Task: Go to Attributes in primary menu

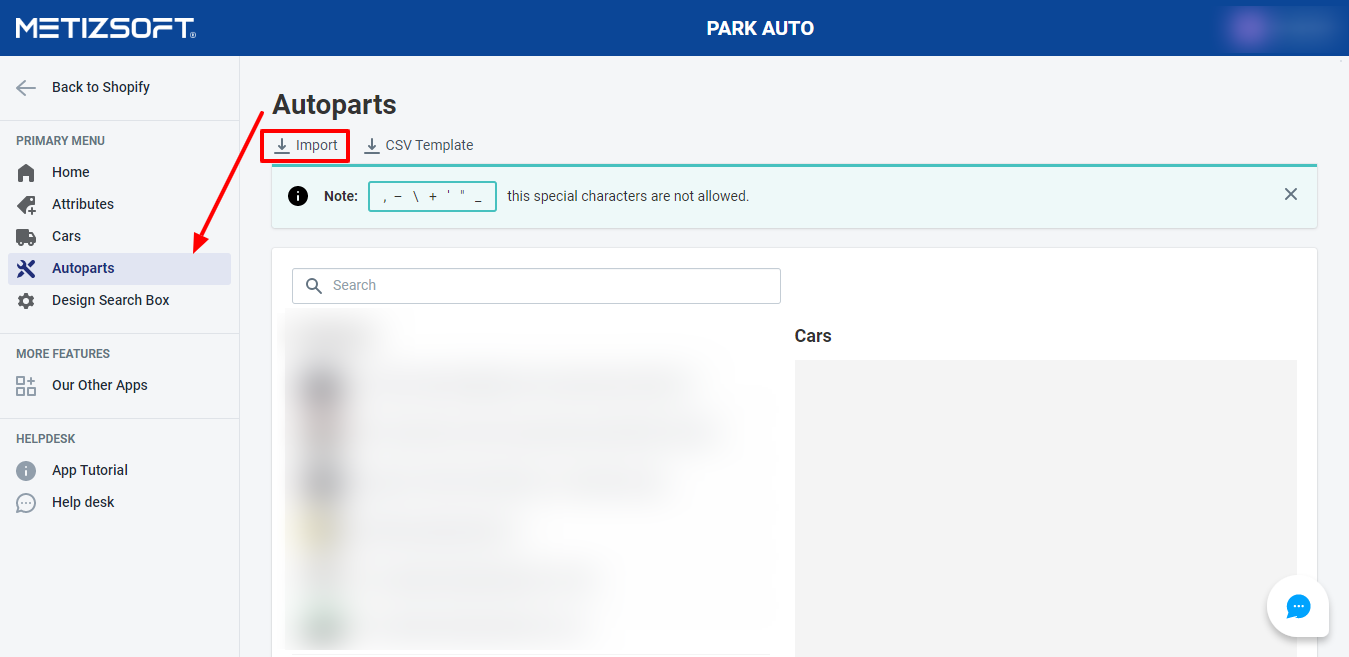Action: [x=83, y=204]
